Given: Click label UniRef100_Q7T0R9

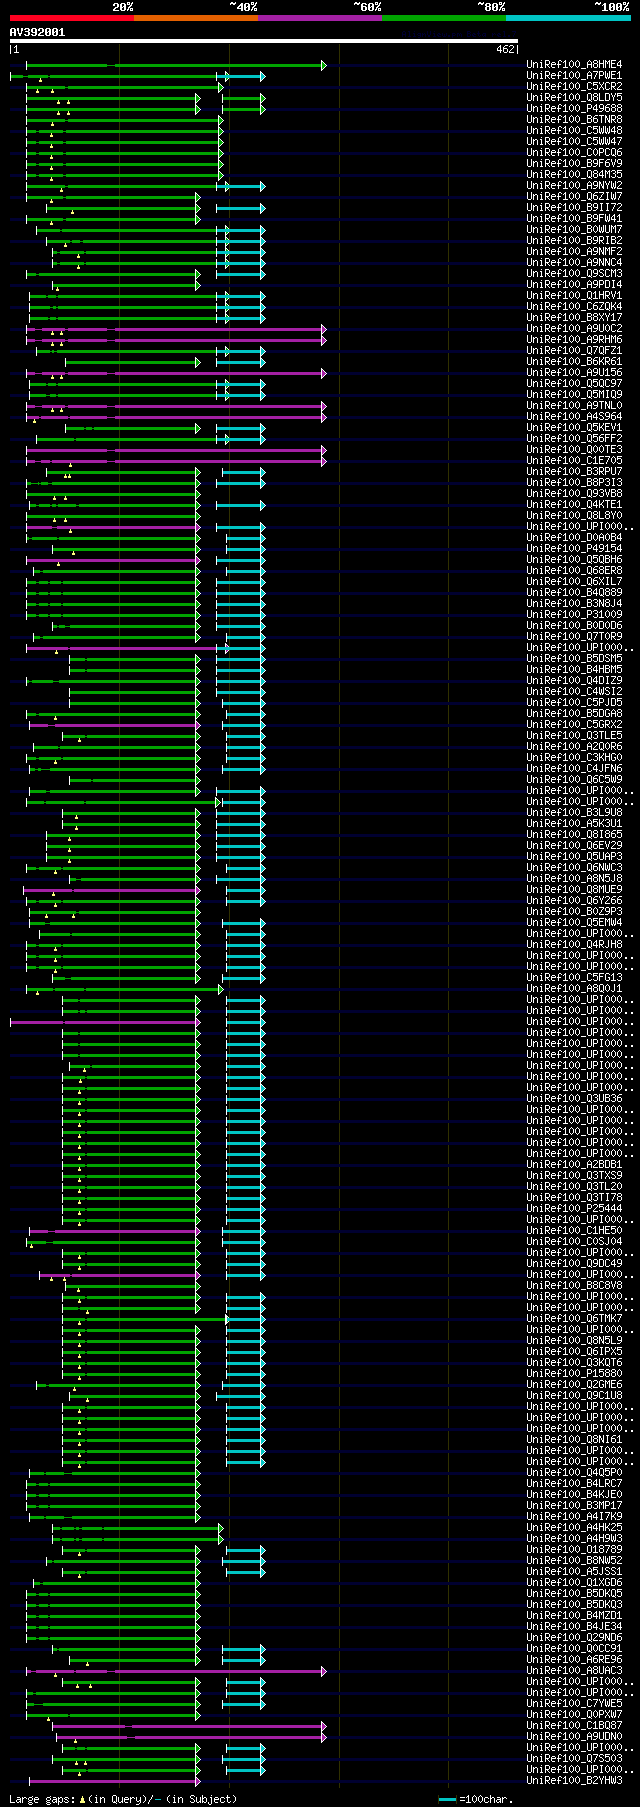Looking at the screenshot, I should click(x=574, y=637).
